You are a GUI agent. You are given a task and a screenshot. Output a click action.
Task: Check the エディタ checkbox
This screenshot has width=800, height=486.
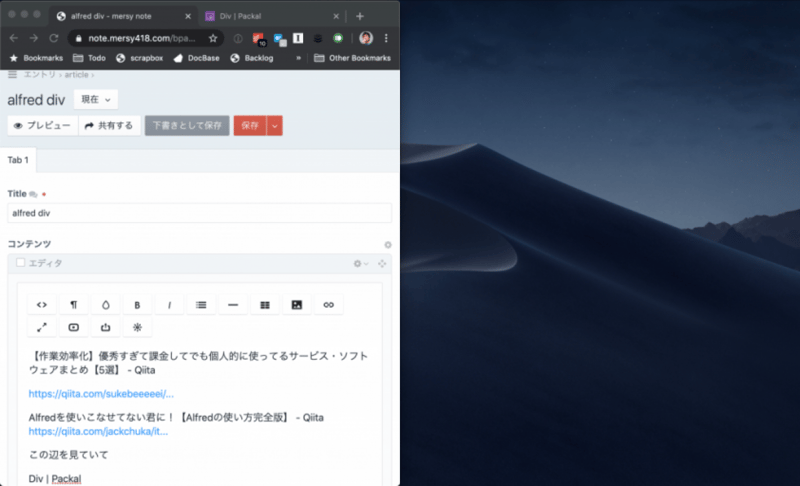20,263
